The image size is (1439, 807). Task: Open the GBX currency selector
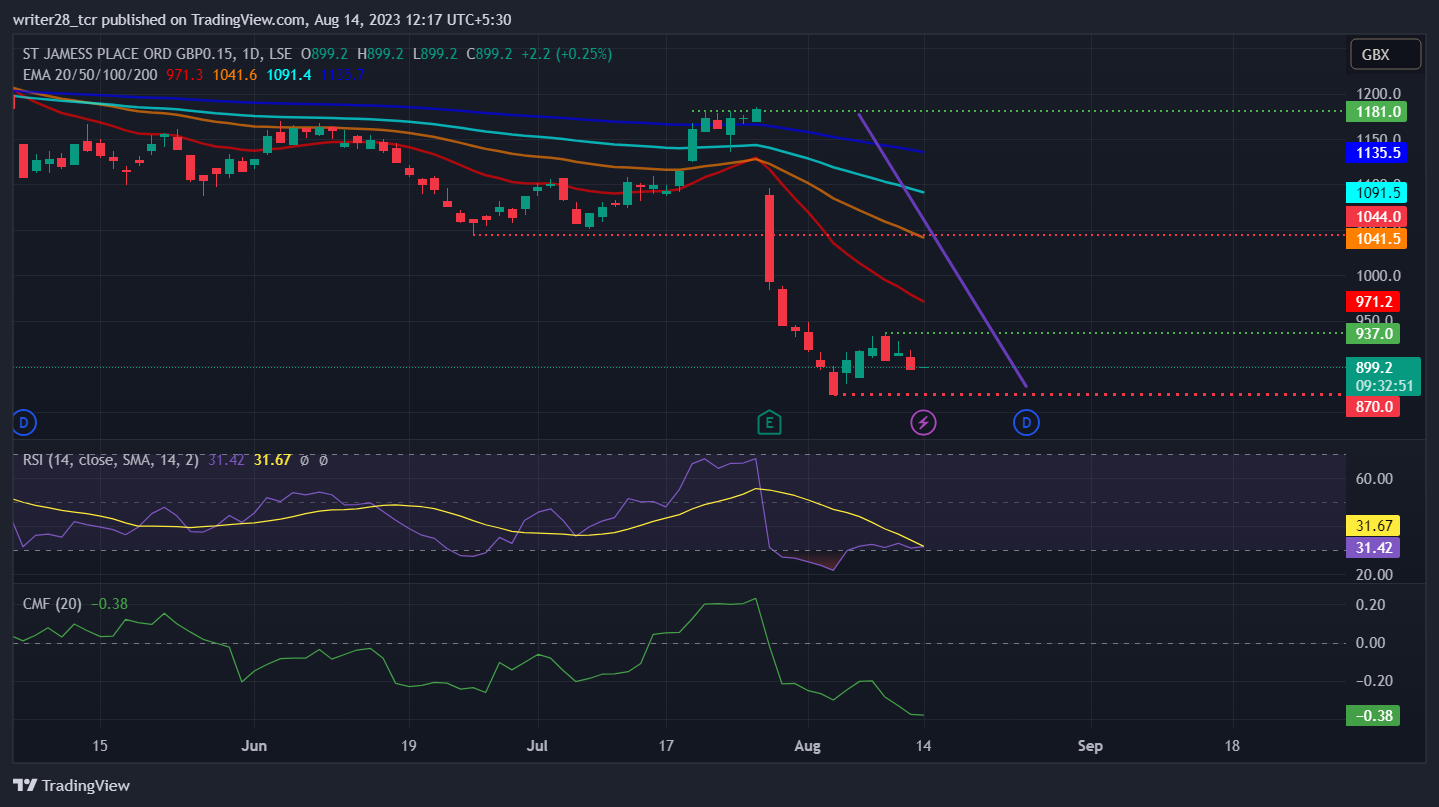[1385, 55]
